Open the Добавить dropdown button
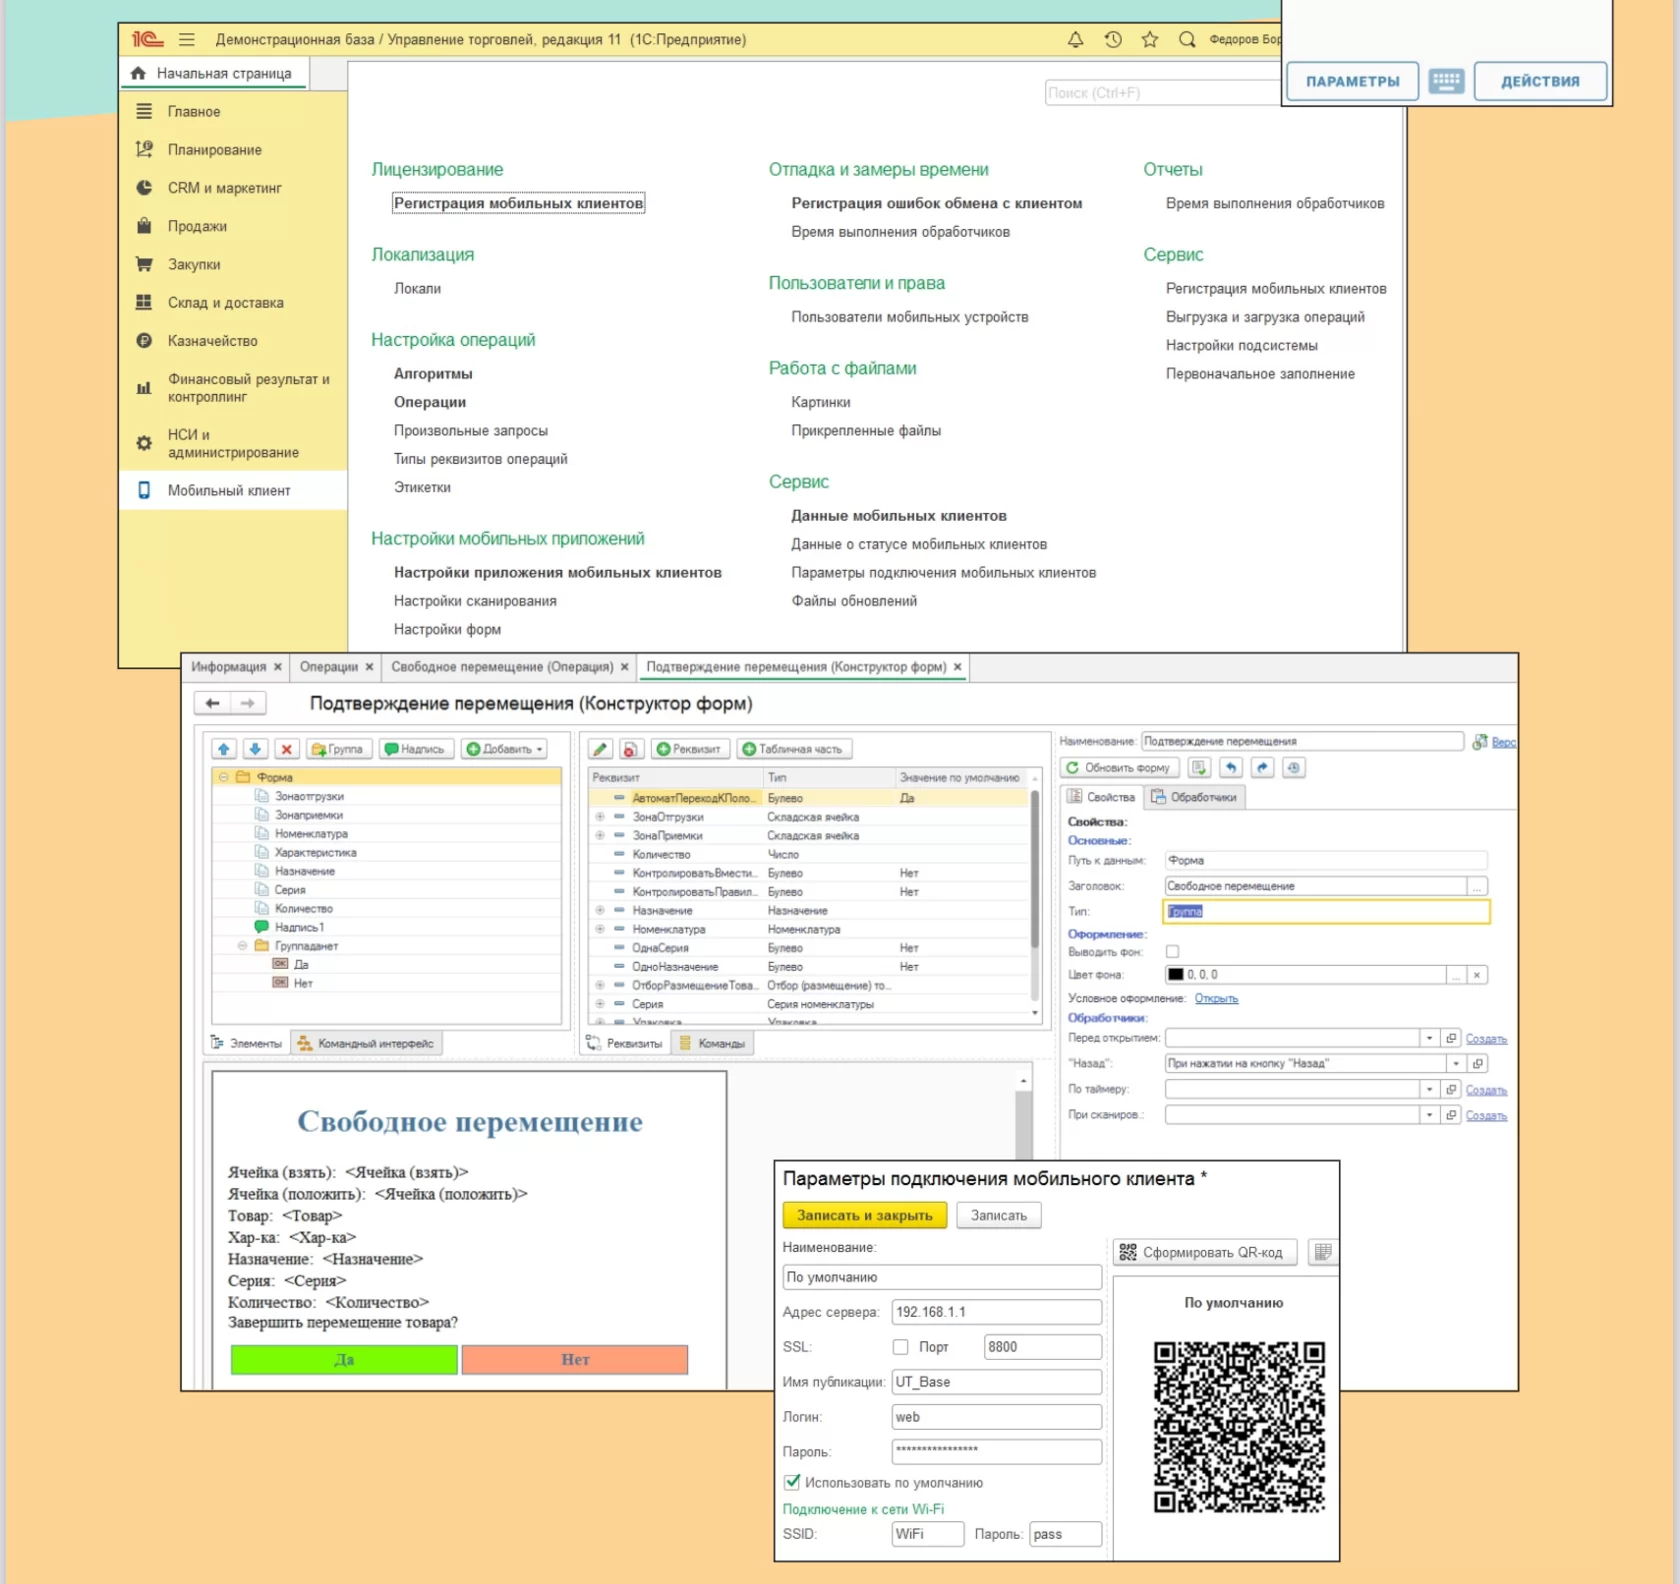1680x1584 pixels. [505, 749]
